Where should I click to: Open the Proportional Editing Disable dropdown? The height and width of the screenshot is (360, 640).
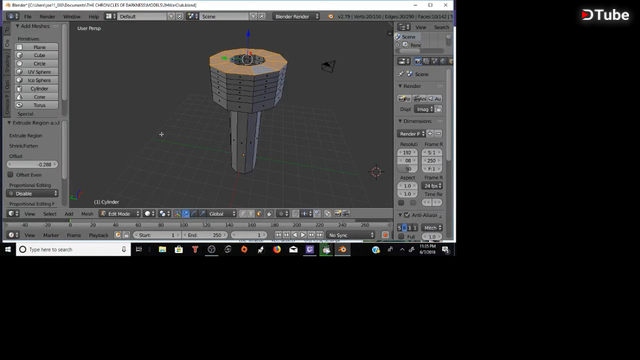pos(33,193)
